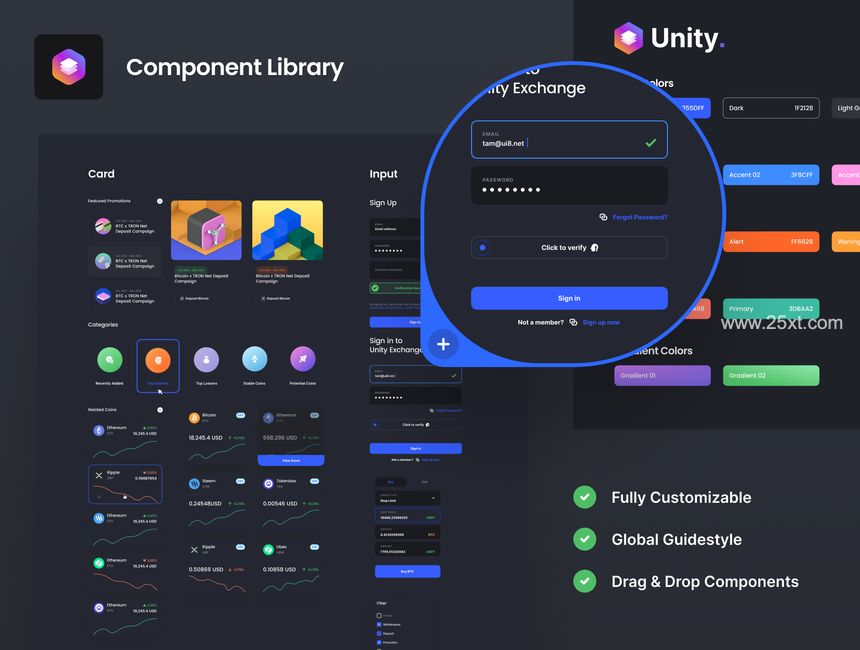The width and height of the screenshot is (860, 650).
Task: Focus the magnified Email input field
Action: (x=569, y=139)
